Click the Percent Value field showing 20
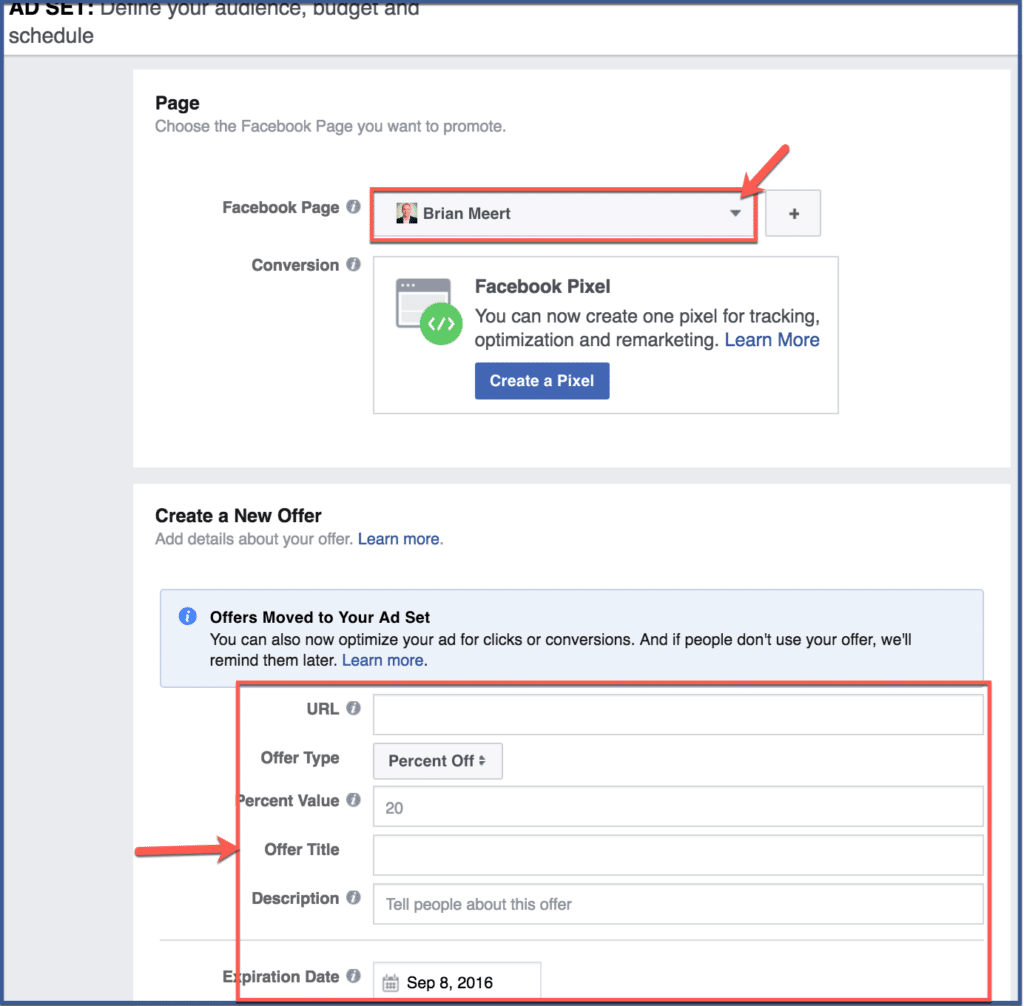Screen dimensions: 1024x1006 point(678,807)
